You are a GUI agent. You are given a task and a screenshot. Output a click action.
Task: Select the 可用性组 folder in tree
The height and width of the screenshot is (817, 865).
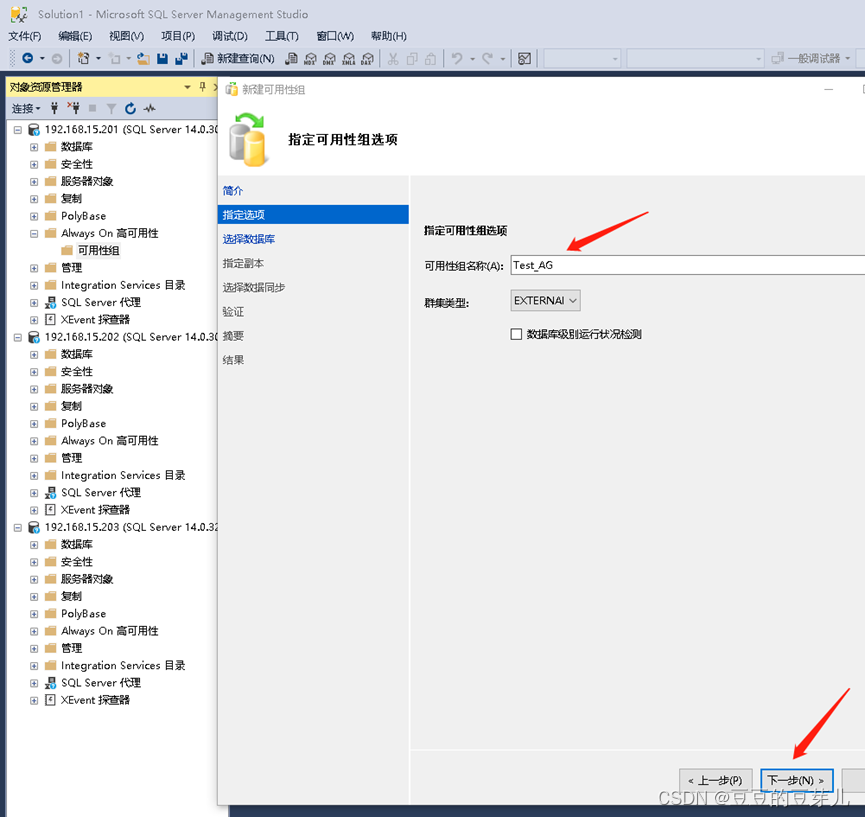point(98,250)
